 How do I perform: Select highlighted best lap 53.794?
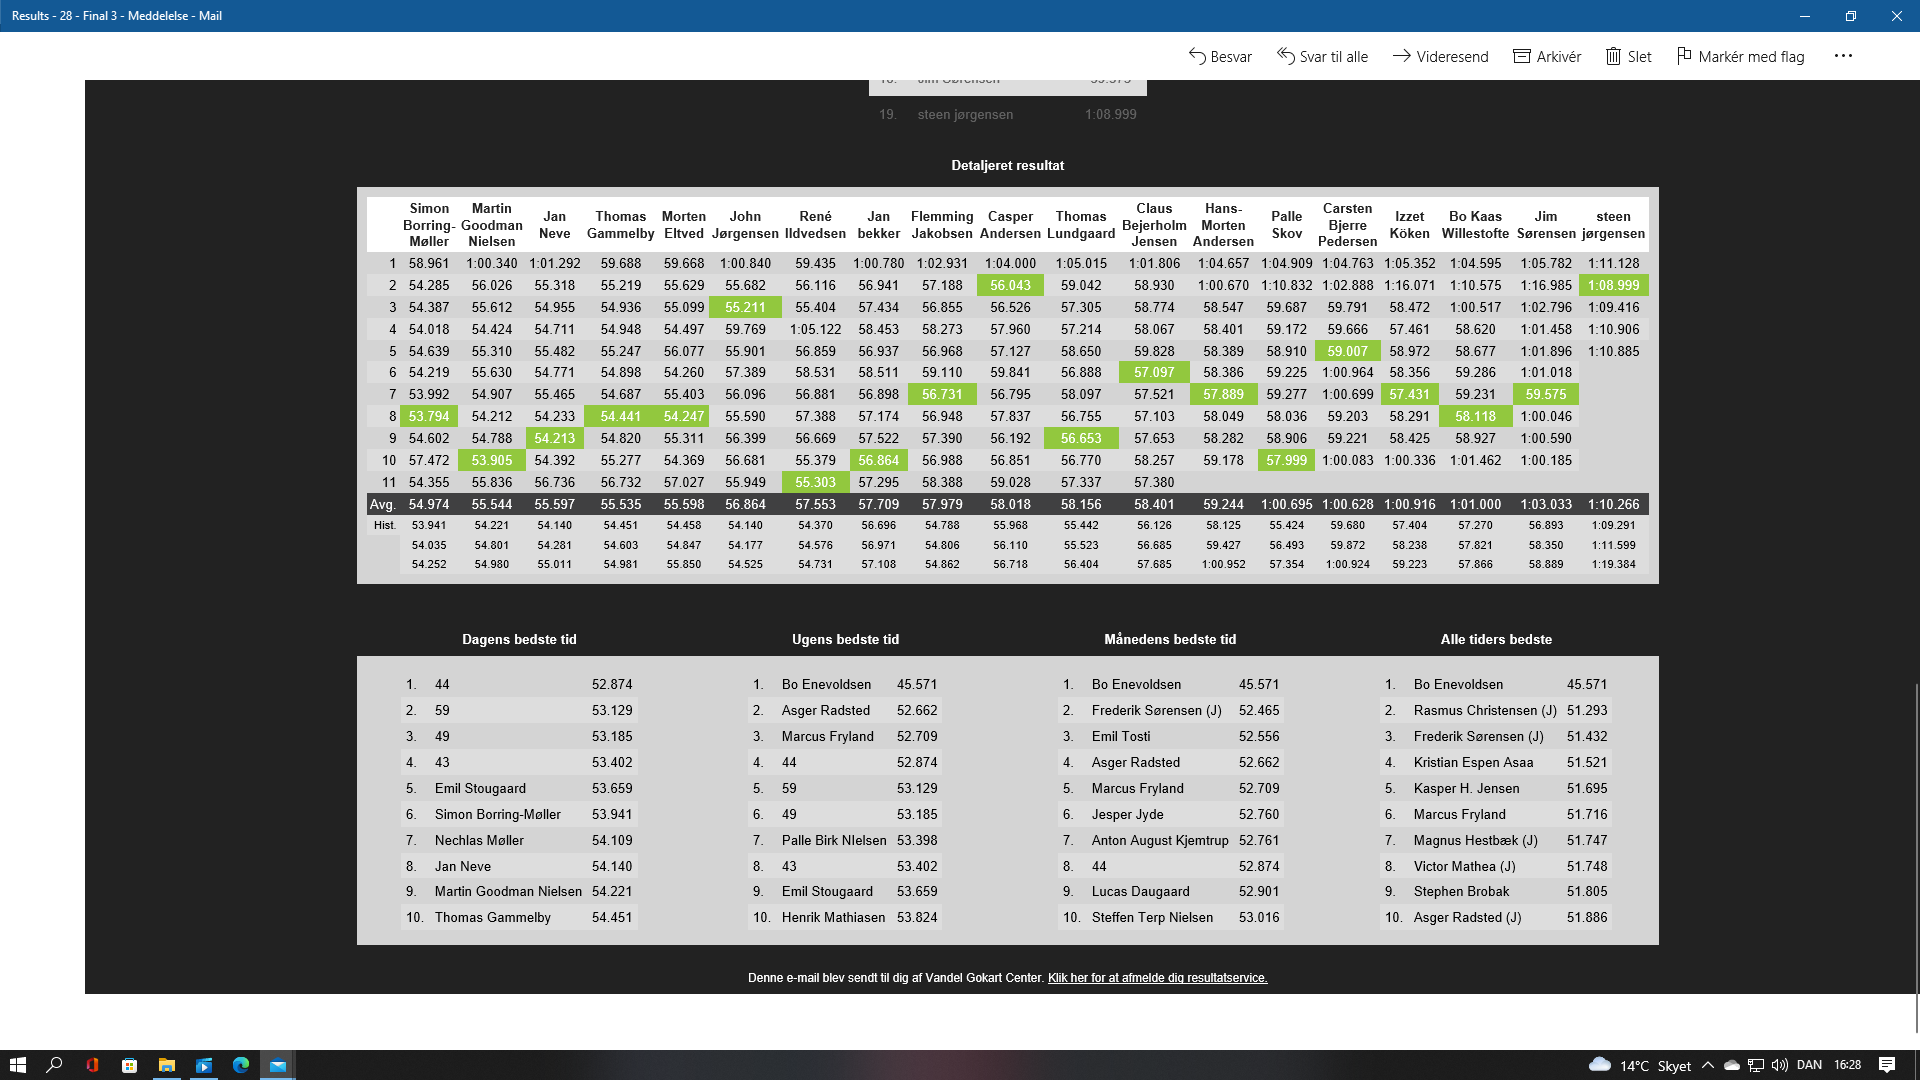coord(429,416)
